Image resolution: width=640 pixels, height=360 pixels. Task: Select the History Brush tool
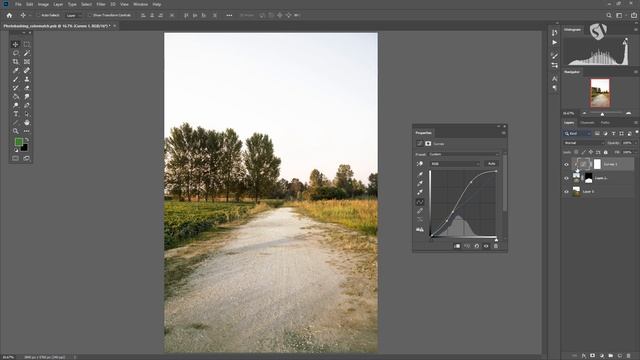pyautogui.click(x=16, y=88)
